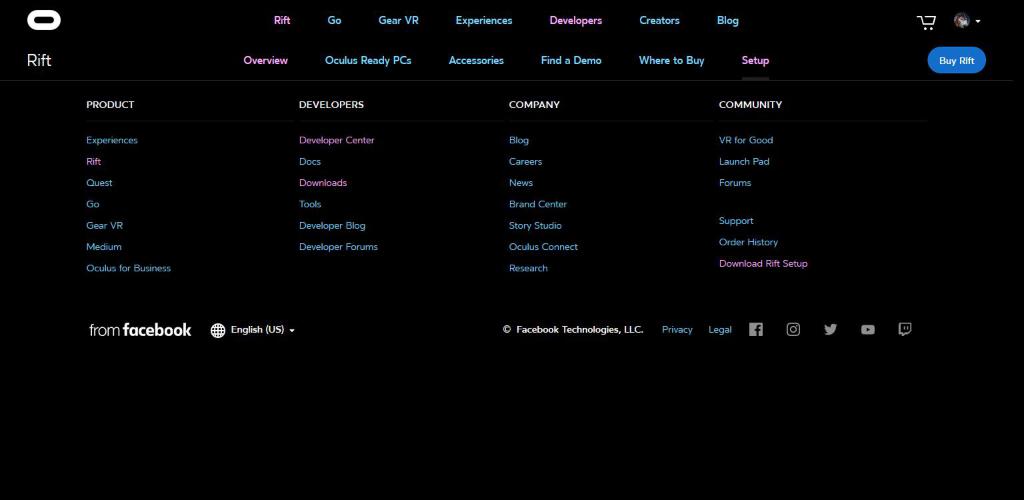Open the News link
Screen dimensions: 1024x500
520,183
